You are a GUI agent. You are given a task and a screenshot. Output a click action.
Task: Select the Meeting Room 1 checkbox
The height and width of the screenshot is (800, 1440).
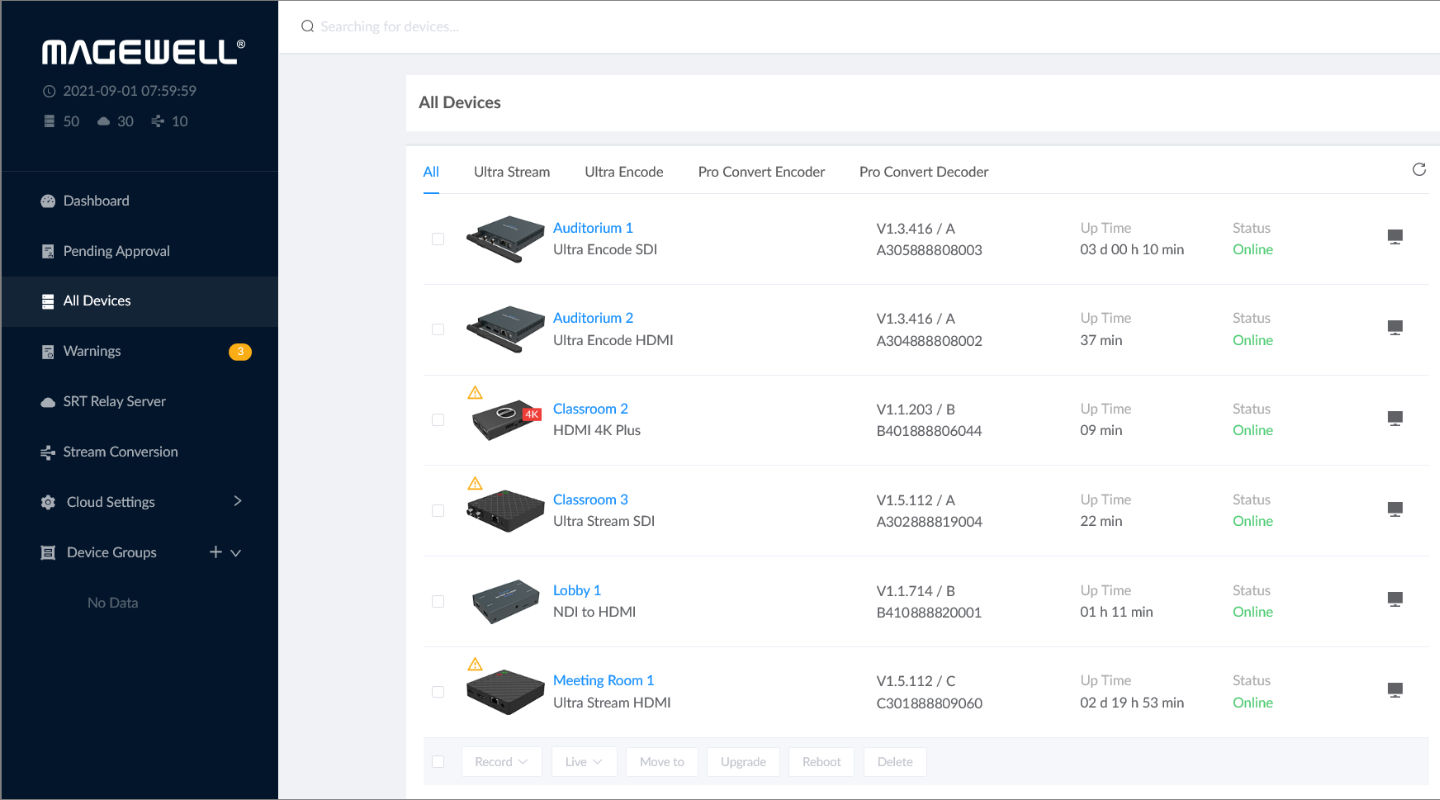(438, 692)
